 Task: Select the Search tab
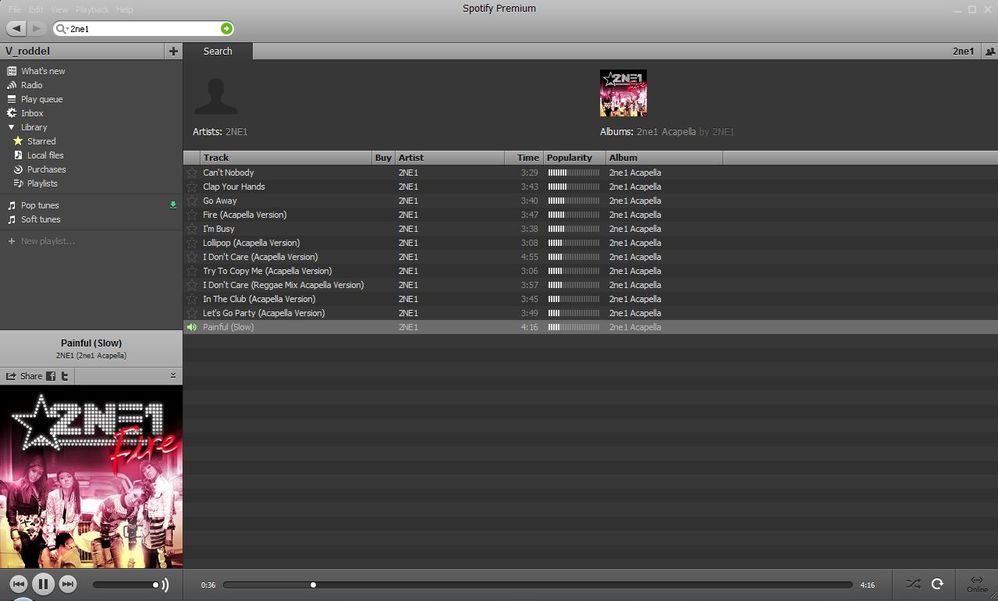point(218,51)
